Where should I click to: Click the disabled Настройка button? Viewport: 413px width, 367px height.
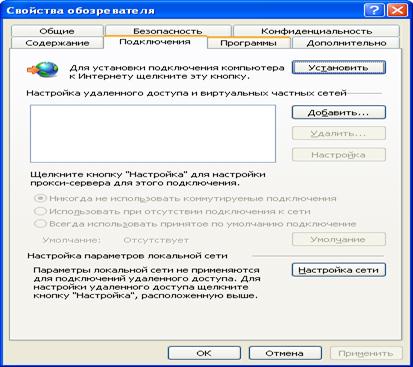coord(339,155)
